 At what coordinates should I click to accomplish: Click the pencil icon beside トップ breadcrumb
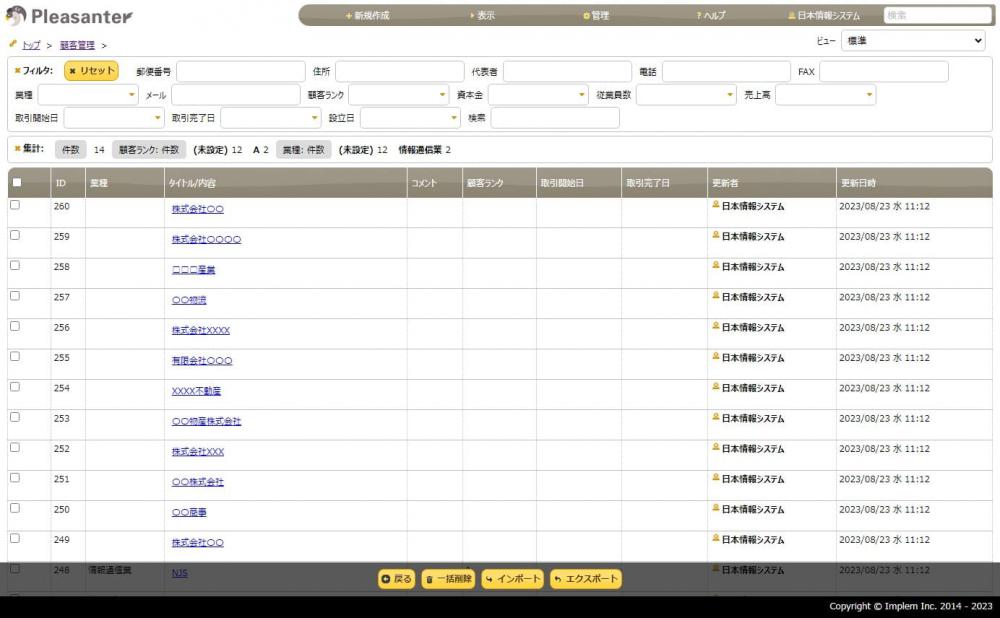tap(13, 44)
